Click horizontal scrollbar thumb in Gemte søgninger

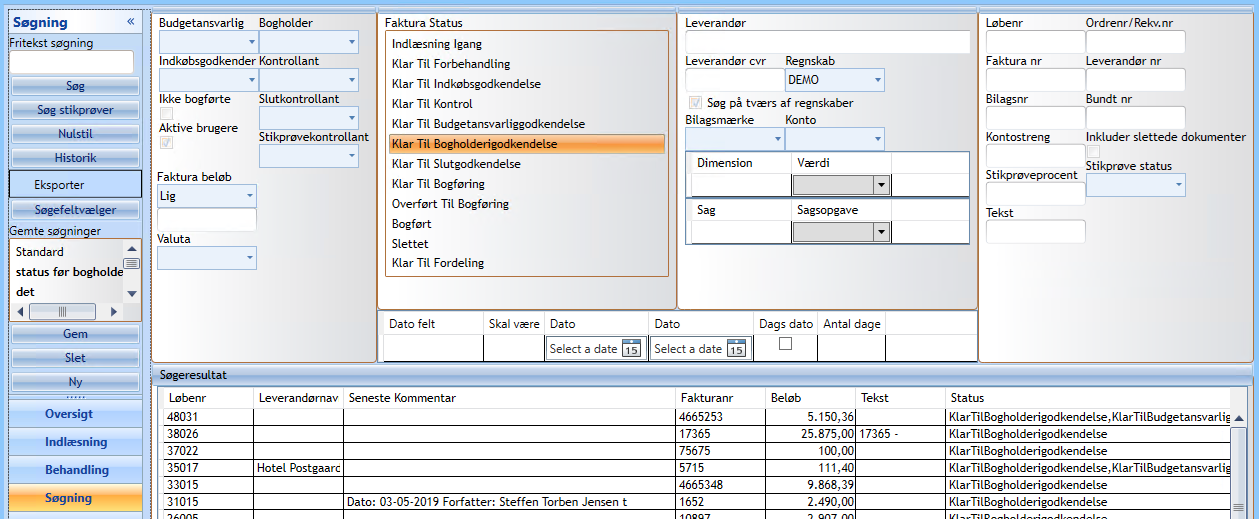(x=62, y=311)
